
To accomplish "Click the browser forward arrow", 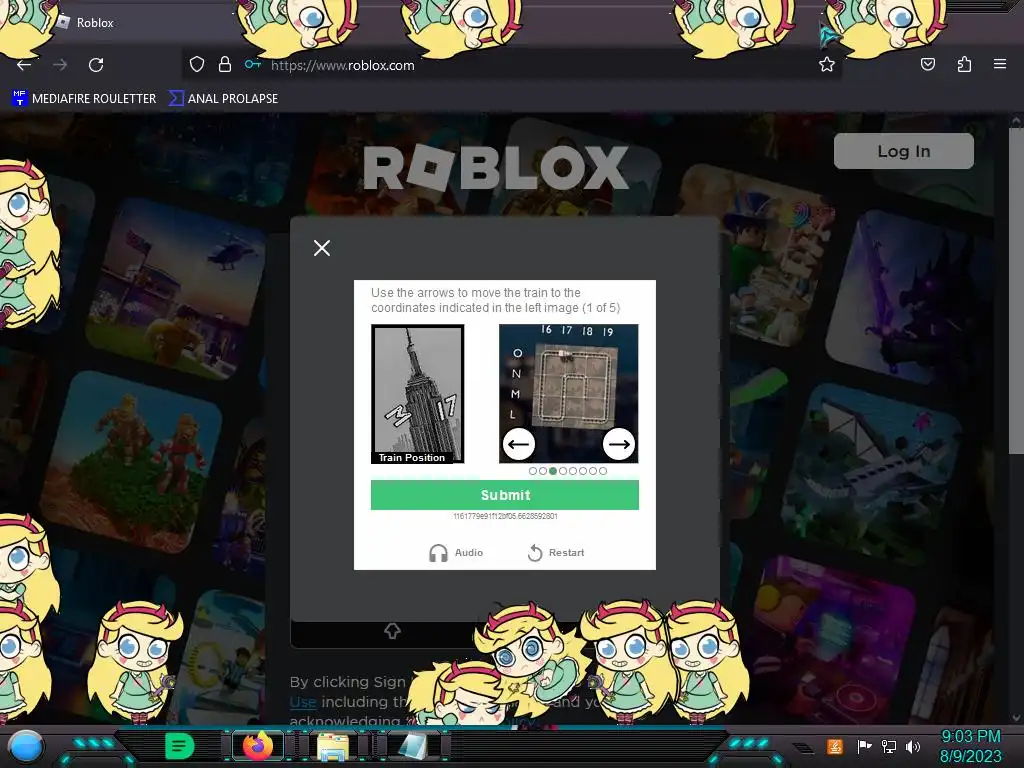I will 60,65.
